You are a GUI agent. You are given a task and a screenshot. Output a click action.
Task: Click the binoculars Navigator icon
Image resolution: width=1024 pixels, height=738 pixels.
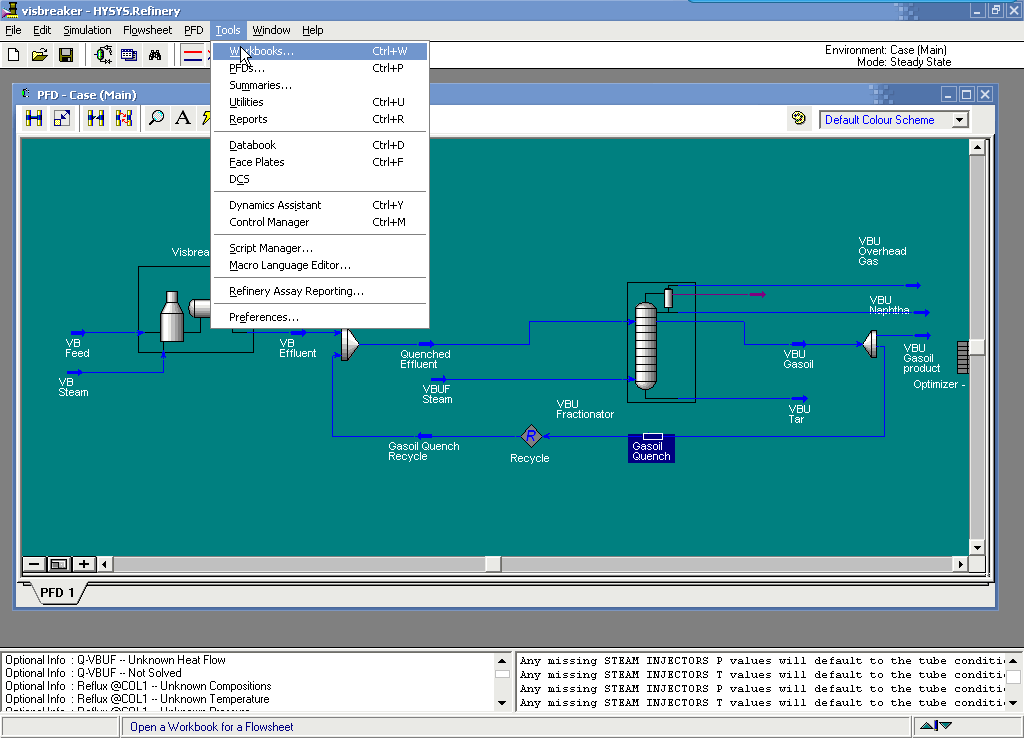pos(155,55)
